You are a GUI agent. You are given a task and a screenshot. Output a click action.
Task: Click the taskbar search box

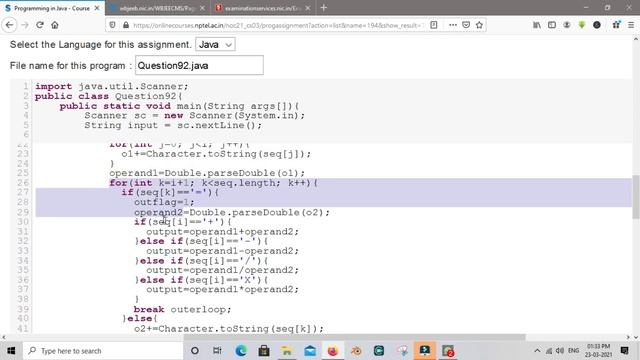[102, 351]
